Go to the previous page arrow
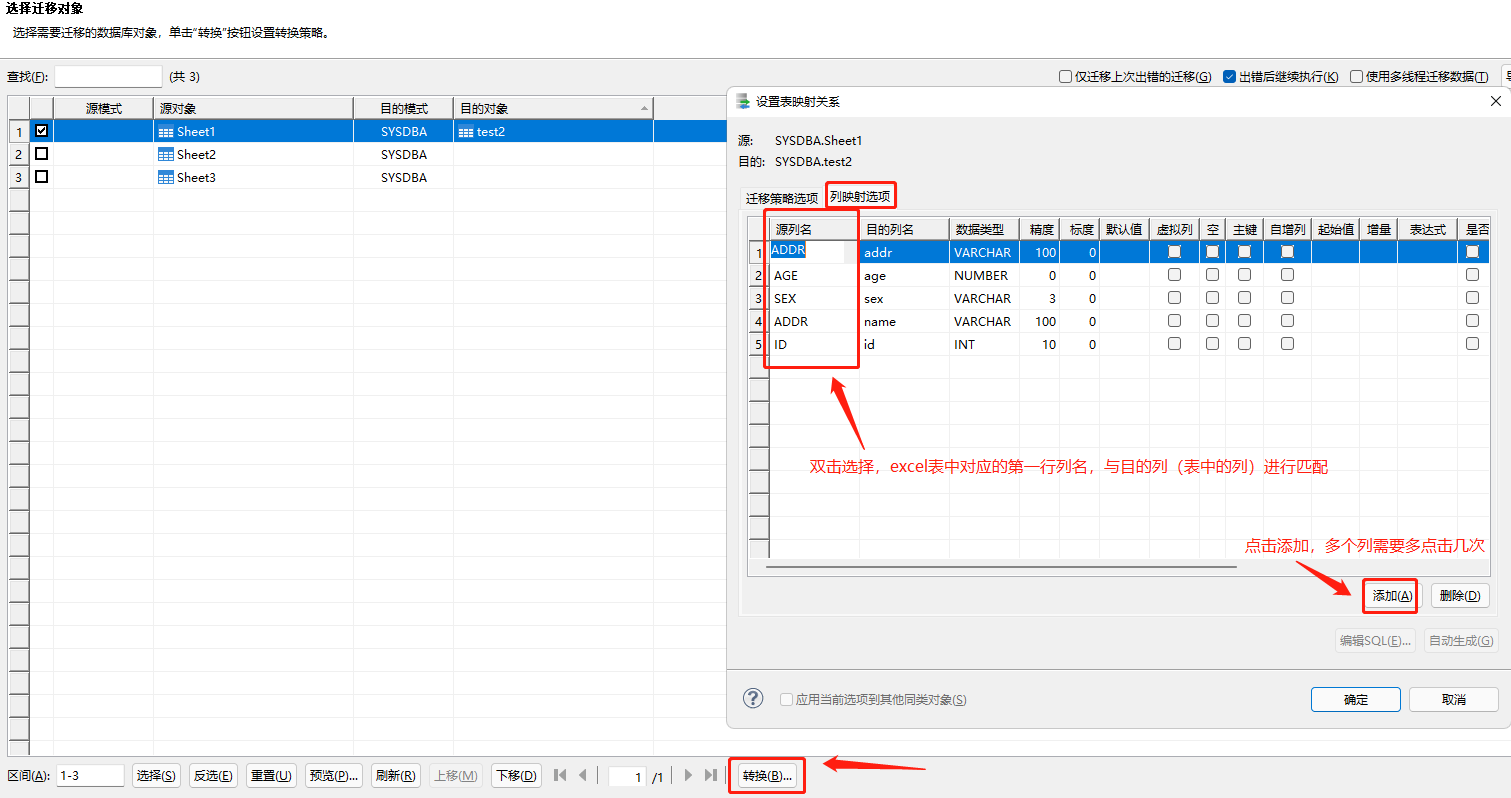Viewport: 1511px width, 798px height. 582,775
